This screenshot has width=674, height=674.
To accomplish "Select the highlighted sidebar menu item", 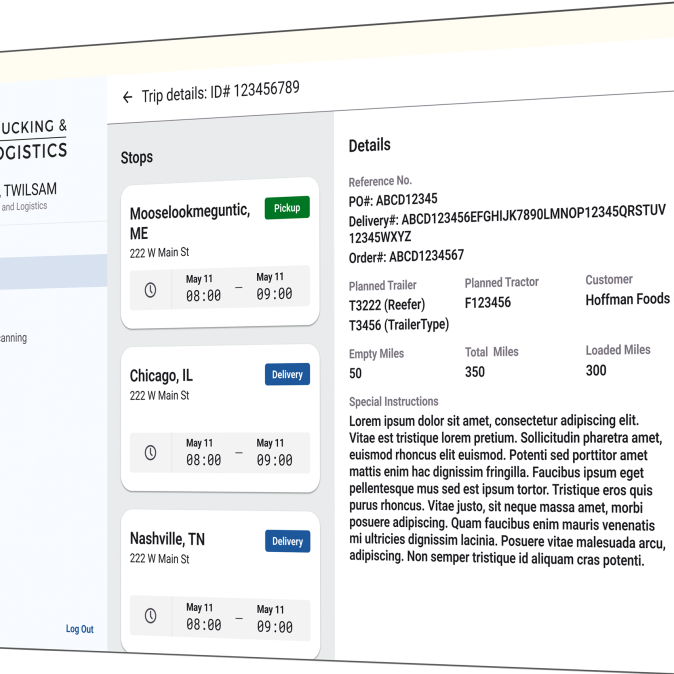I will point(50,271).
